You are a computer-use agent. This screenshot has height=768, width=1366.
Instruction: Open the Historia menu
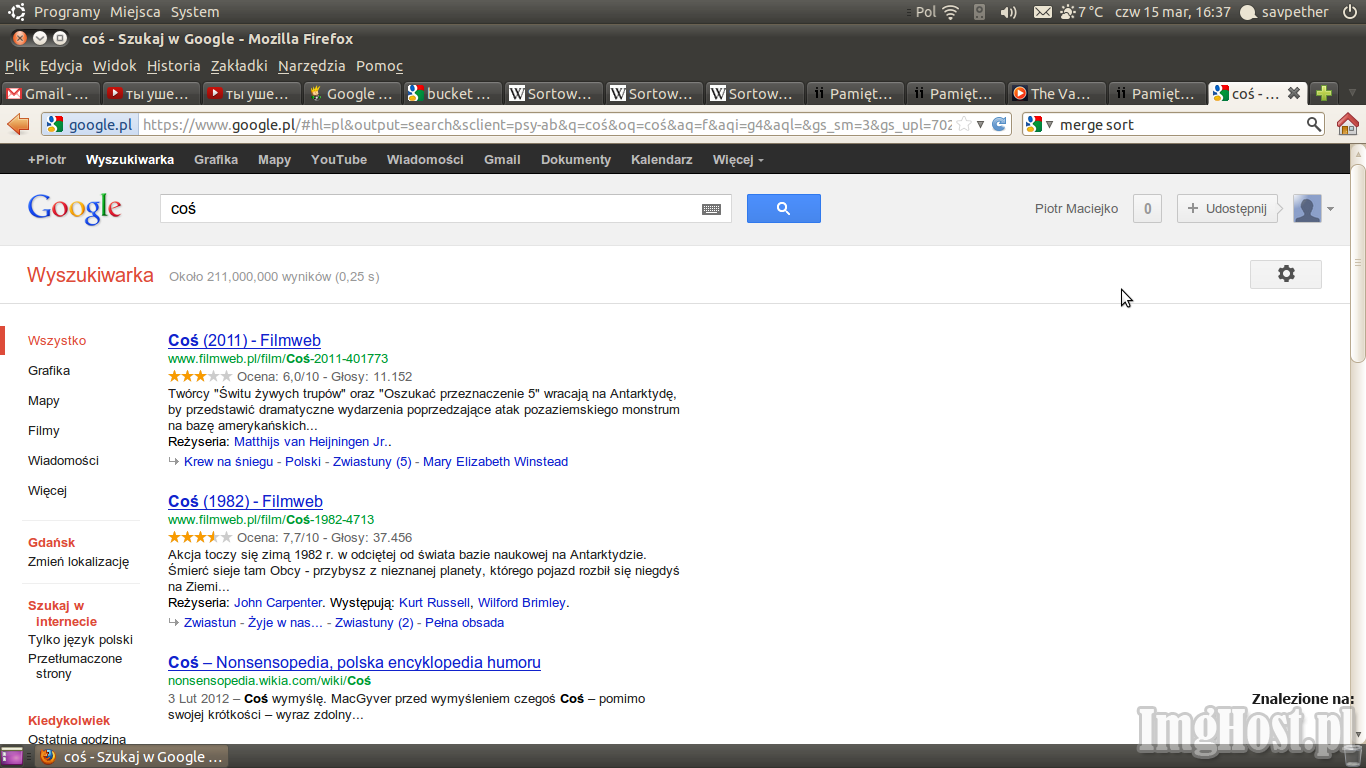click(174, 66)
